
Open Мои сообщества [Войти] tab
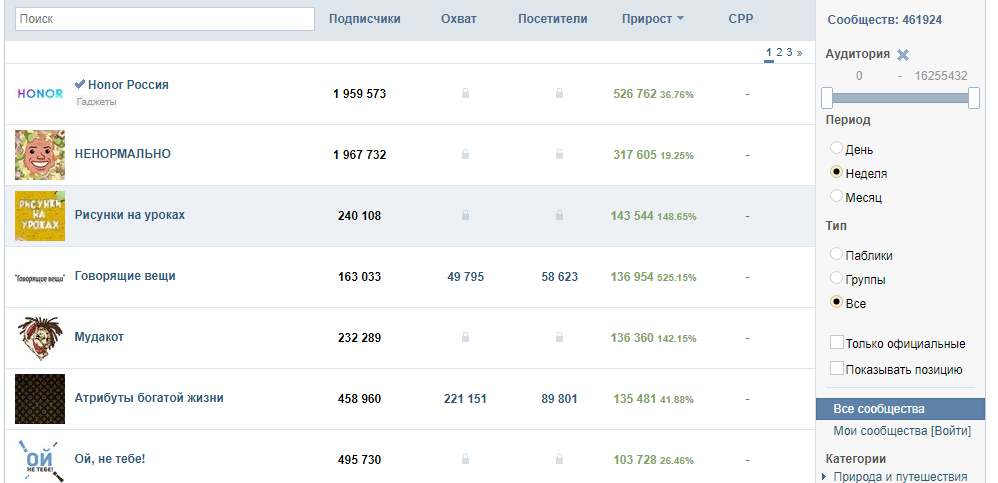point(902,431)
